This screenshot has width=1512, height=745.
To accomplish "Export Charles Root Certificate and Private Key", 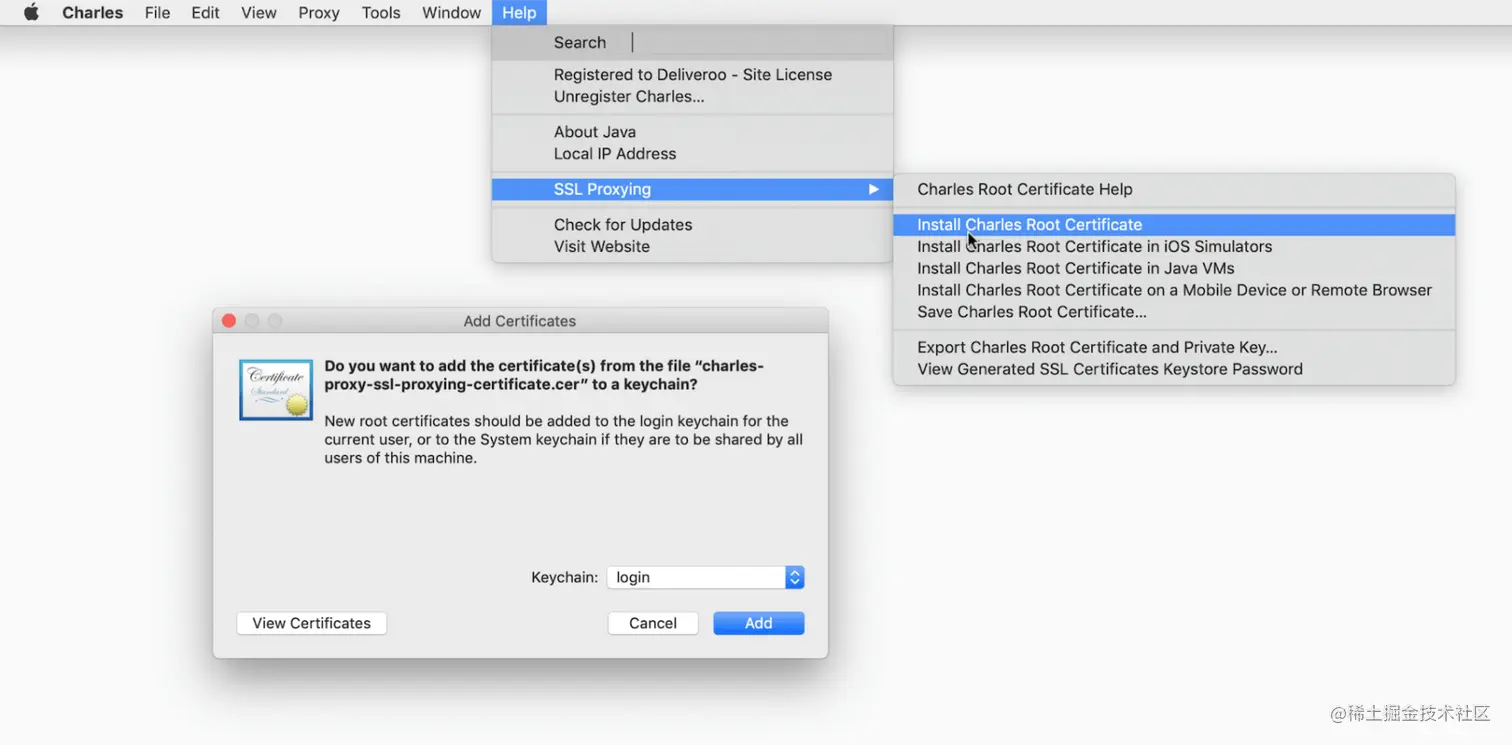I will (1174, 348).
